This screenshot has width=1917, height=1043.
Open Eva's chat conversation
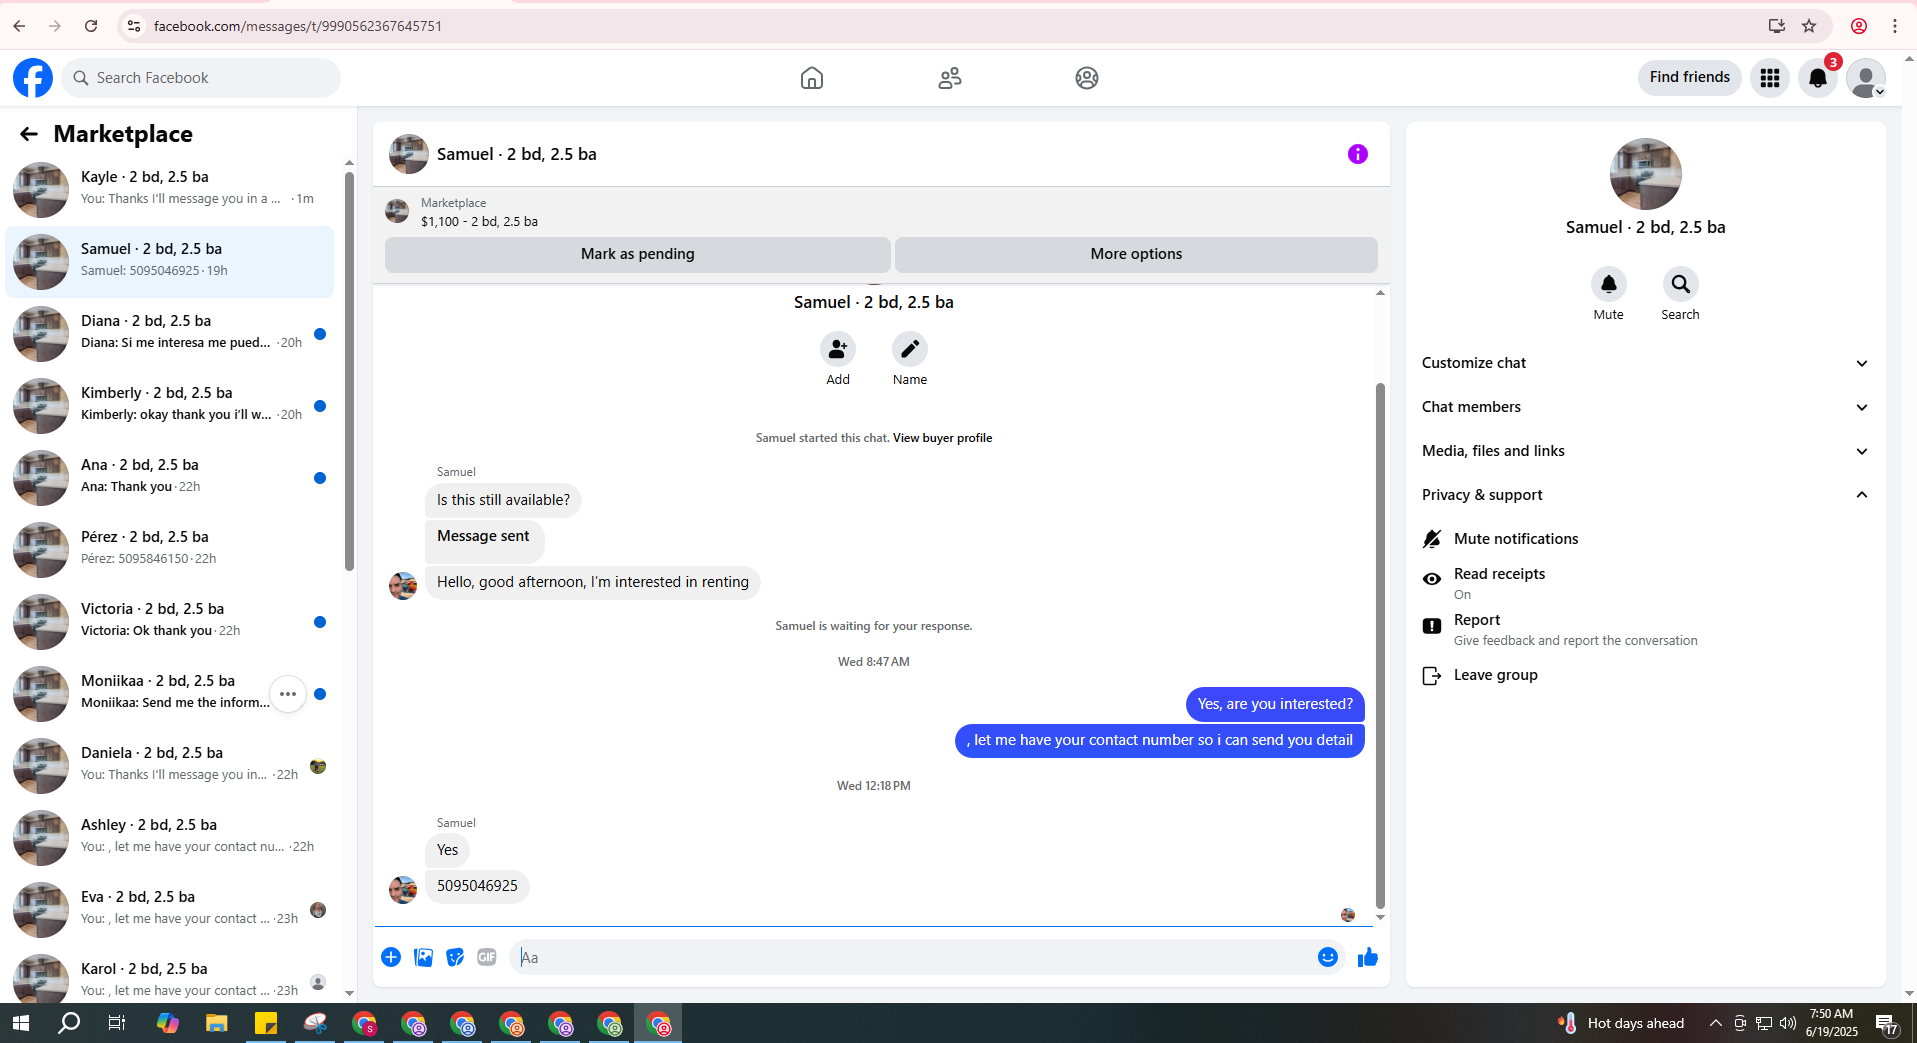(x=170, y=909)
